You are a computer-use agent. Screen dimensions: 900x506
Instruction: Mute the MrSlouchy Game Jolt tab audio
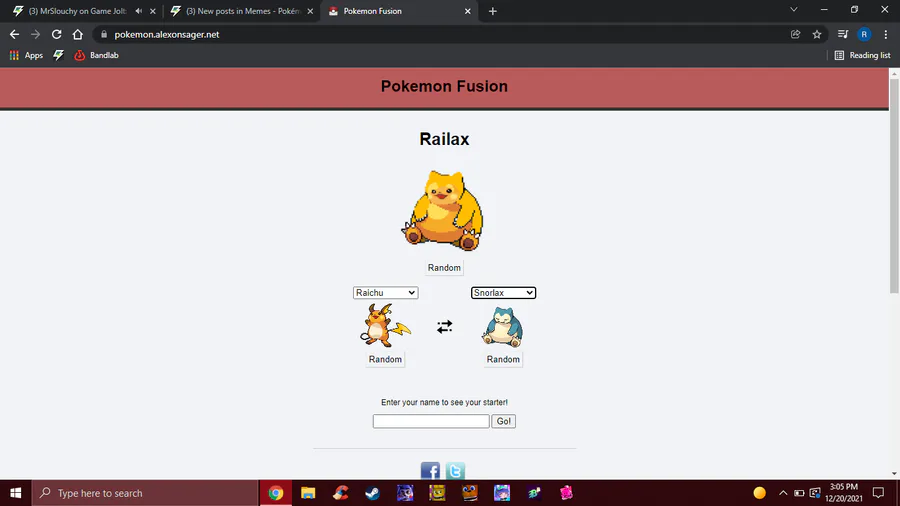139,11
